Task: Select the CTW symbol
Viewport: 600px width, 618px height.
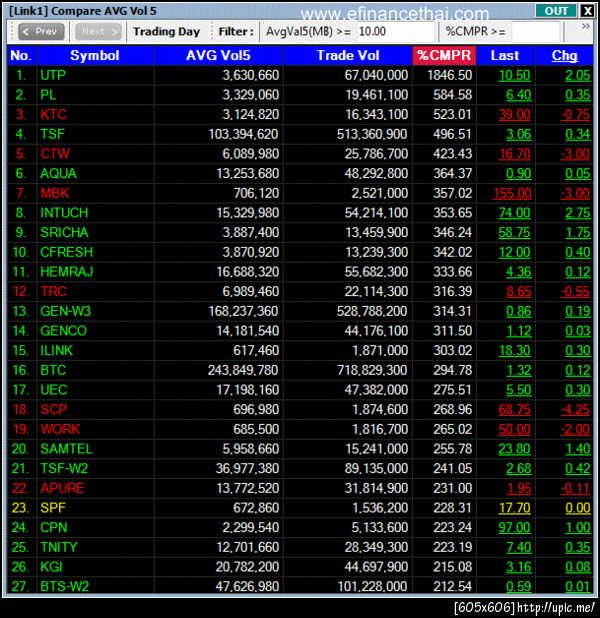Action: pyautogui.click(x=55, y=154)
